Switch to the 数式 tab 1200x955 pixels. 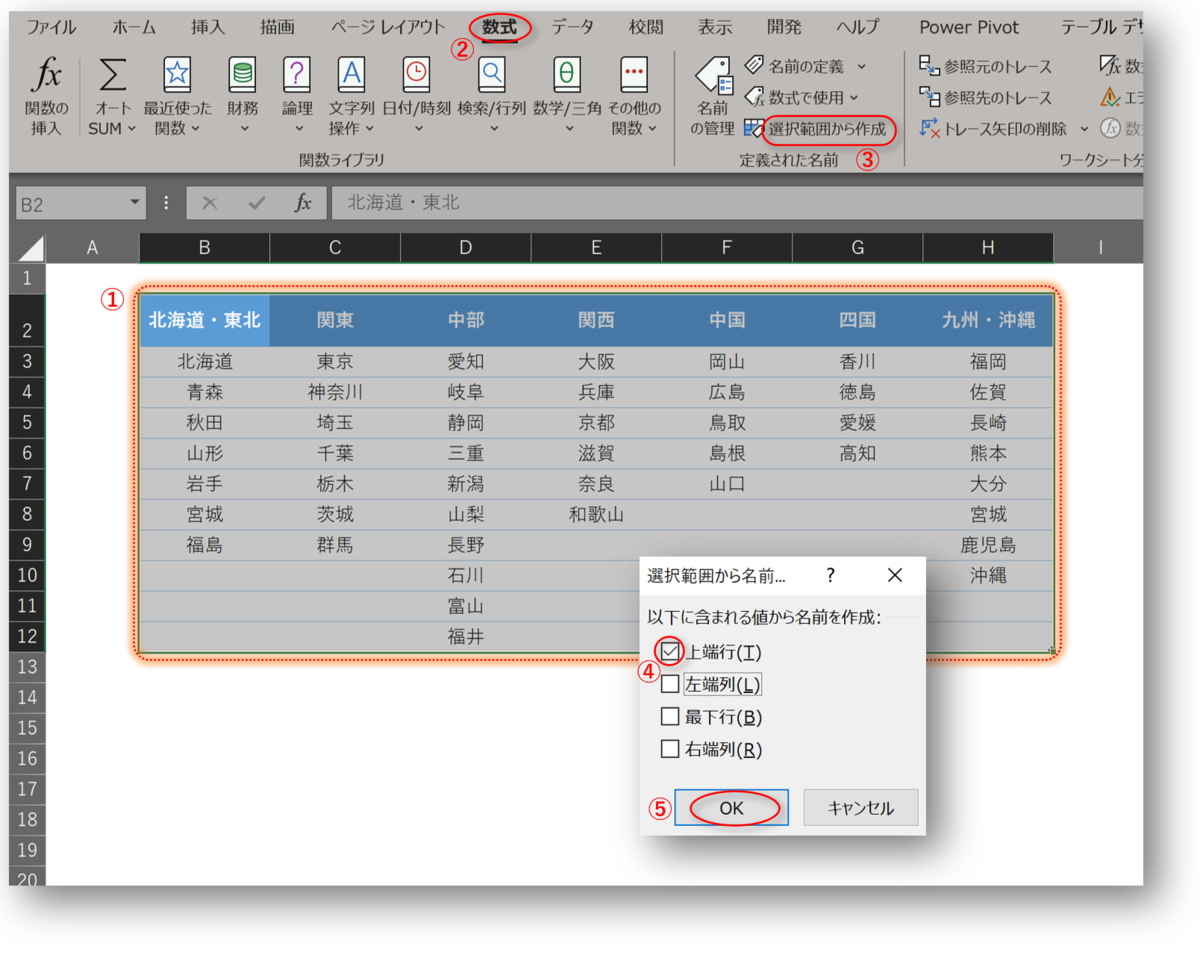pyautogui.click(x=499, y=27)
